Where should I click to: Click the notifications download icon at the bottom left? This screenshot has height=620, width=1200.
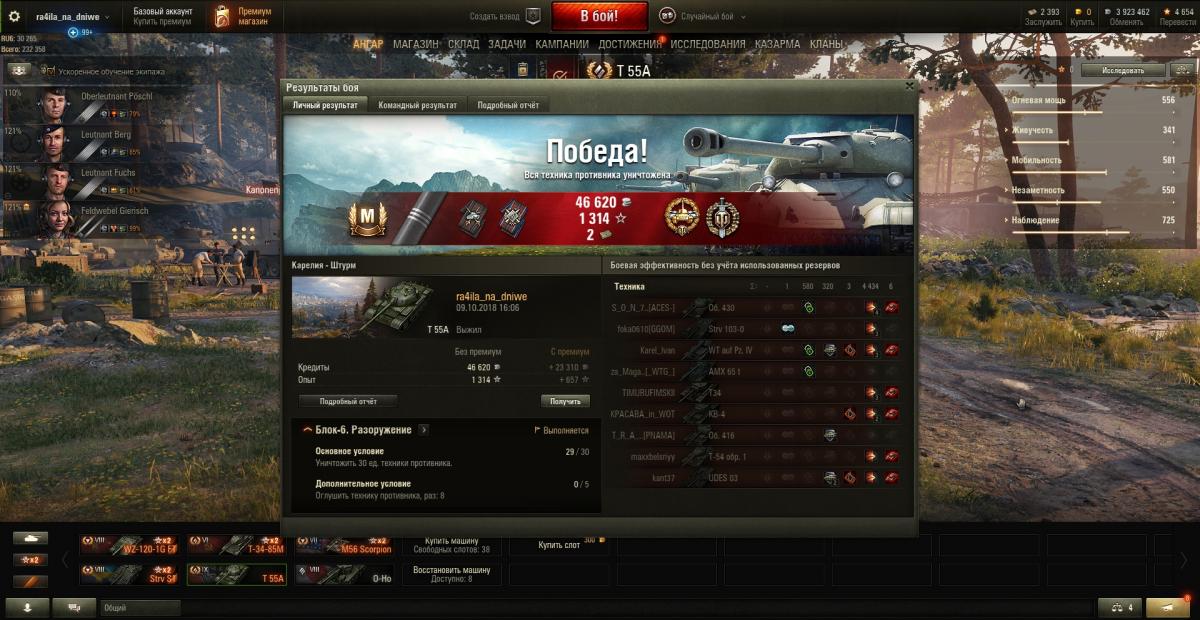click(27, 607)
